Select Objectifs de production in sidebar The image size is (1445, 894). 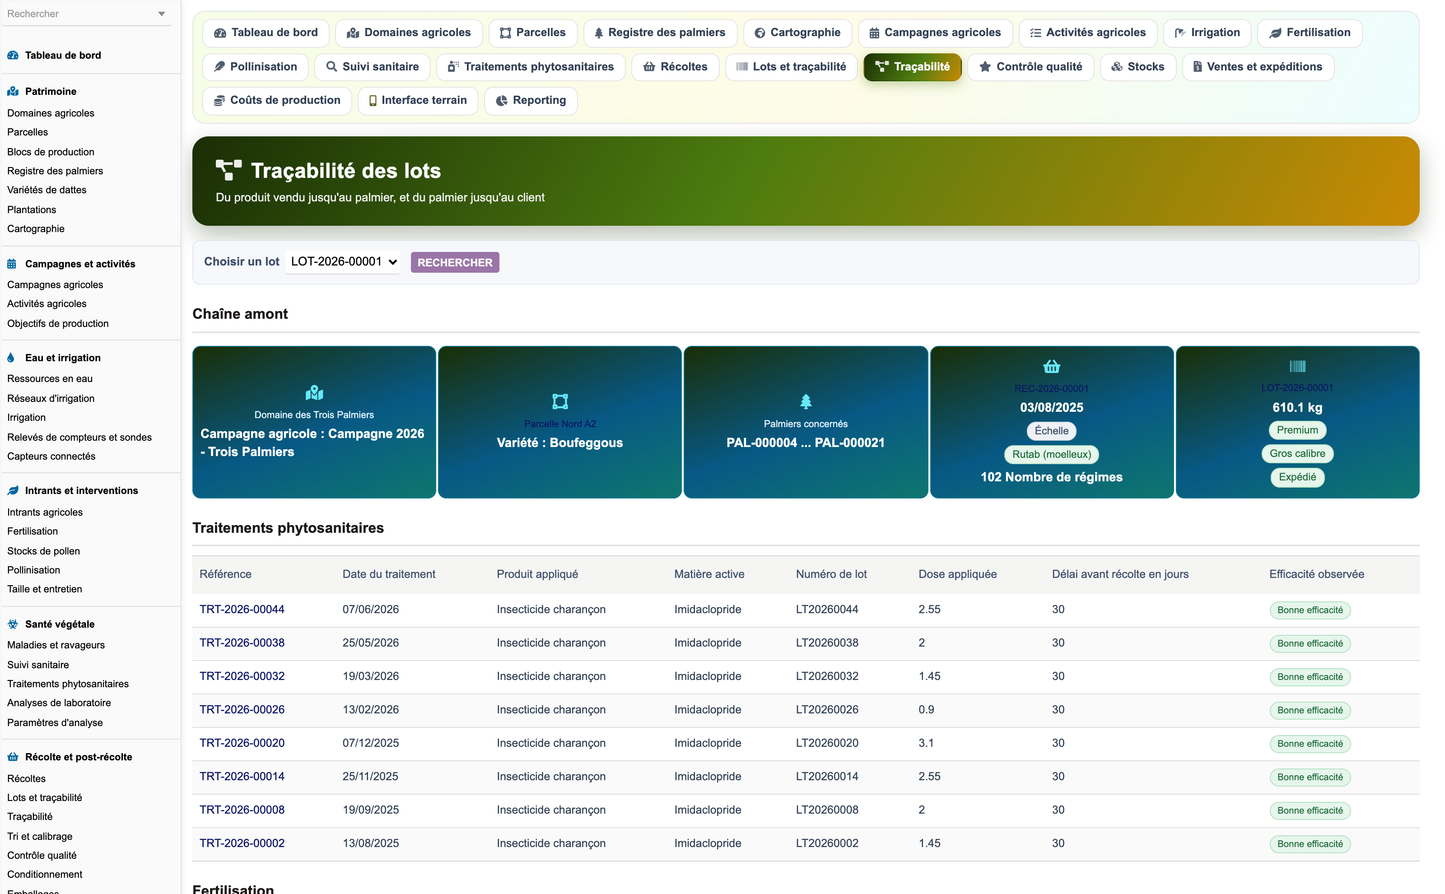pos(58,324)
